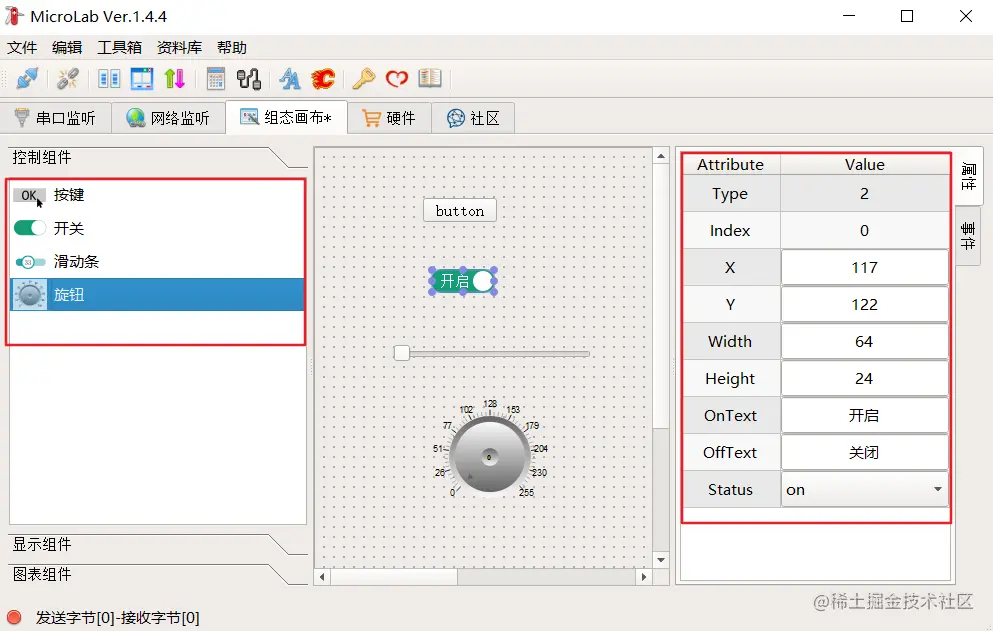Open the 资料库 menu
The image size is (993, 631).
[179, 48]
